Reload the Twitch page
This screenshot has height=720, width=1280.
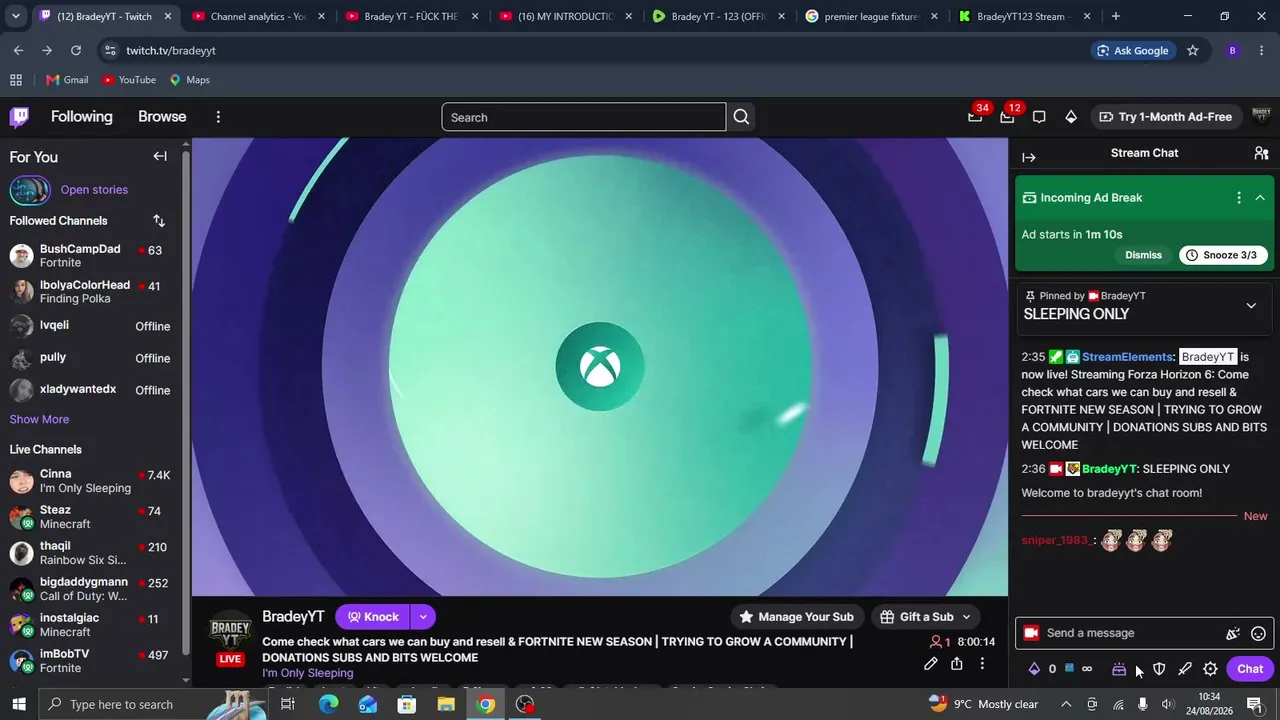pos(76,51)
